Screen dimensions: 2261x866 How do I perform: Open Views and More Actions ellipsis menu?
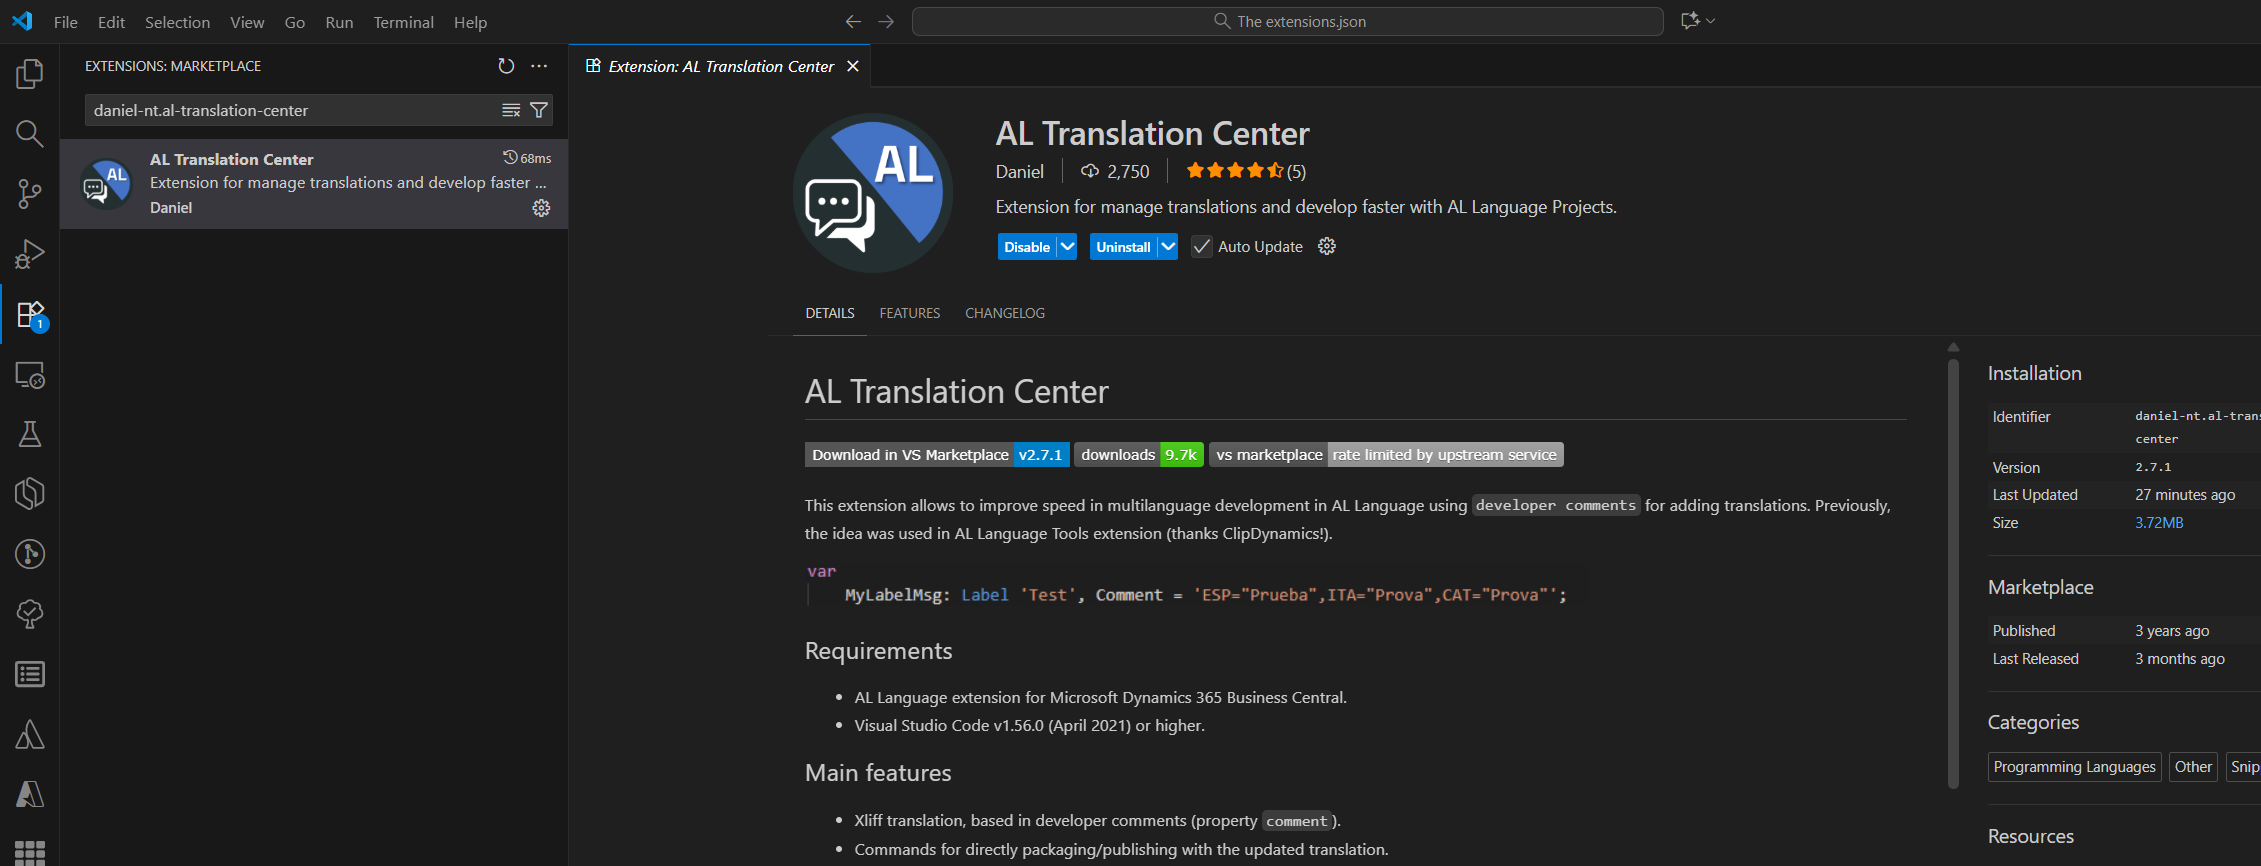539,66
